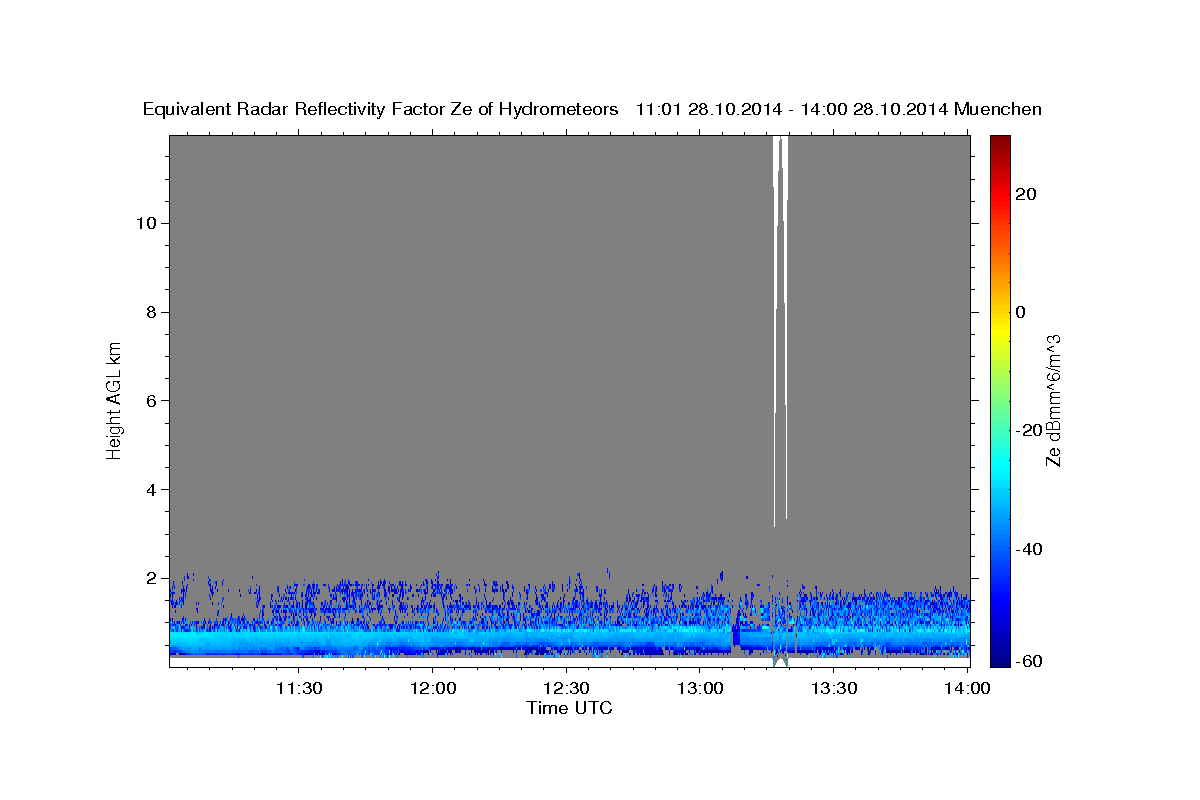Click the colorbar value label 20

(x=1026, y=193)
